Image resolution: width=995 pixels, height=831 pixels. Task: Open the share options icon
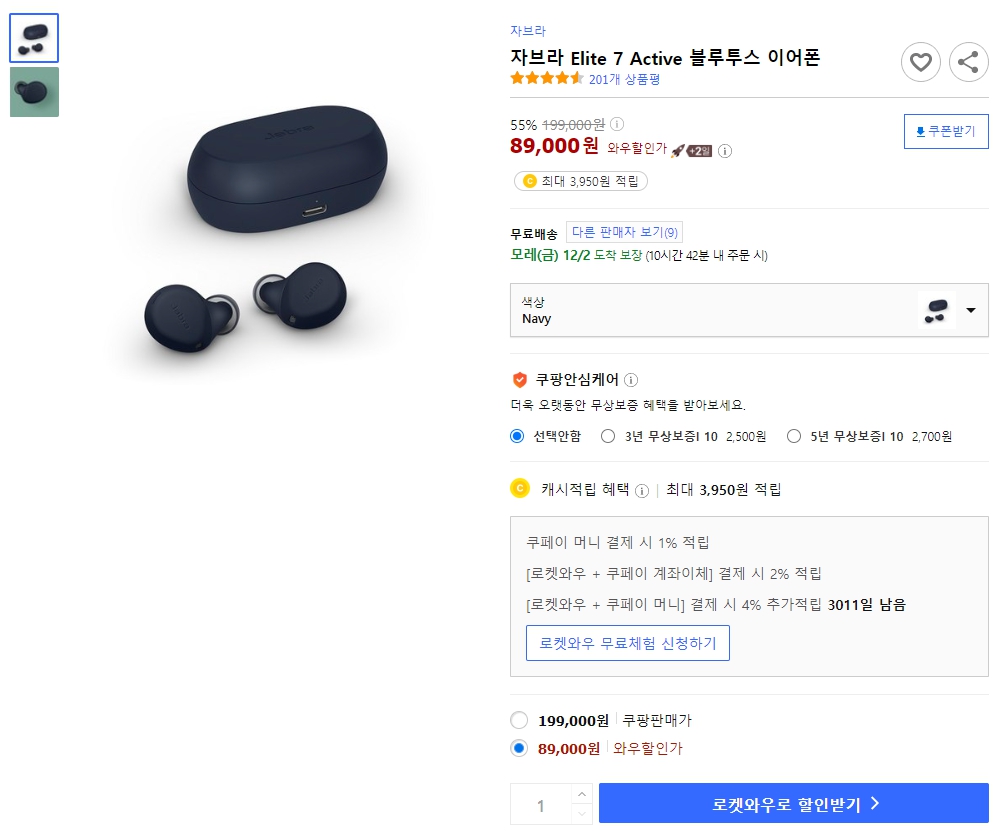968,62
